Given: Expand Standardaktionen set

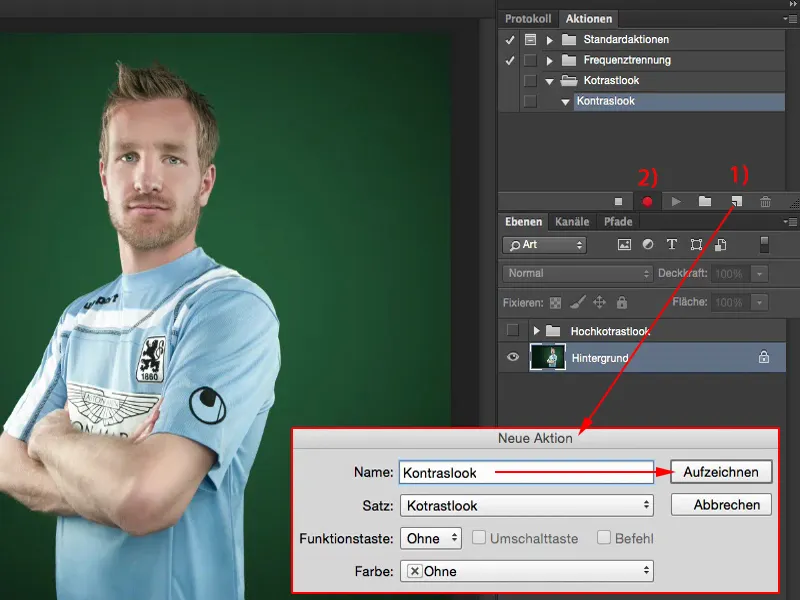Looking at the screenshot, I should point(549,40).
